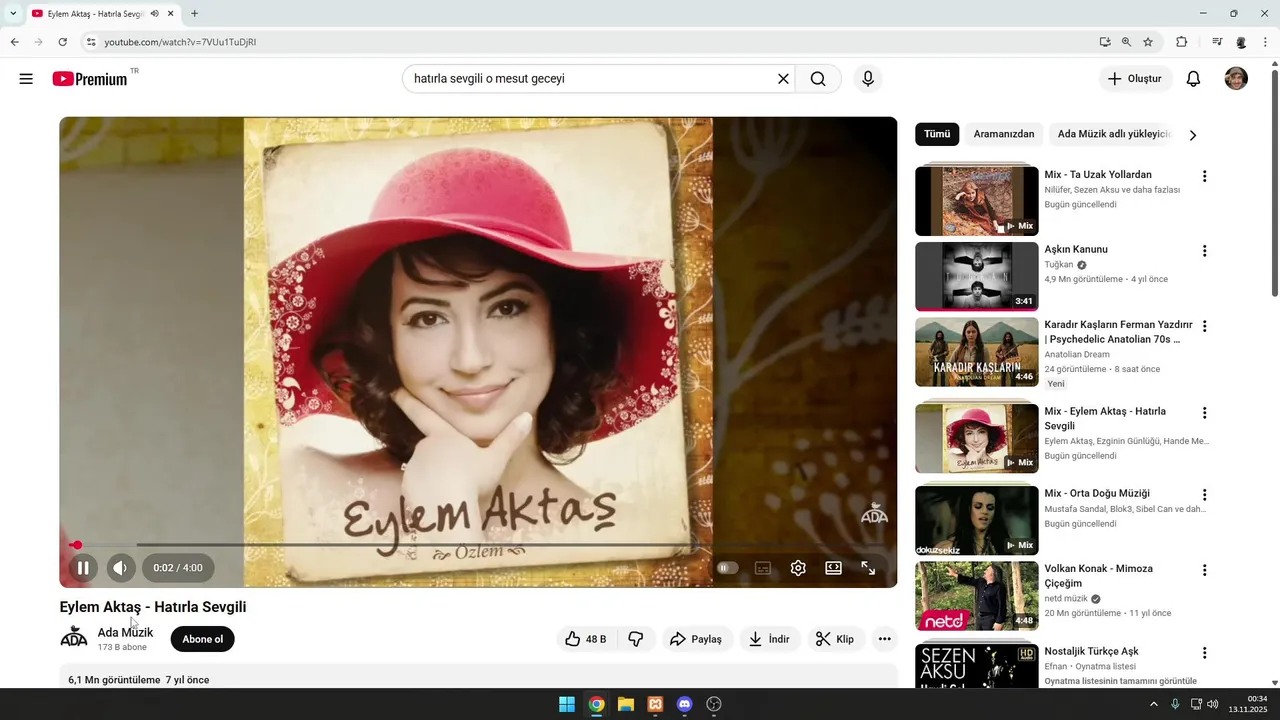Viewport: 1280px width, 720px height.
Task: Open Mix - Orta Doğu Müziği title
Action: point(1097,493)
